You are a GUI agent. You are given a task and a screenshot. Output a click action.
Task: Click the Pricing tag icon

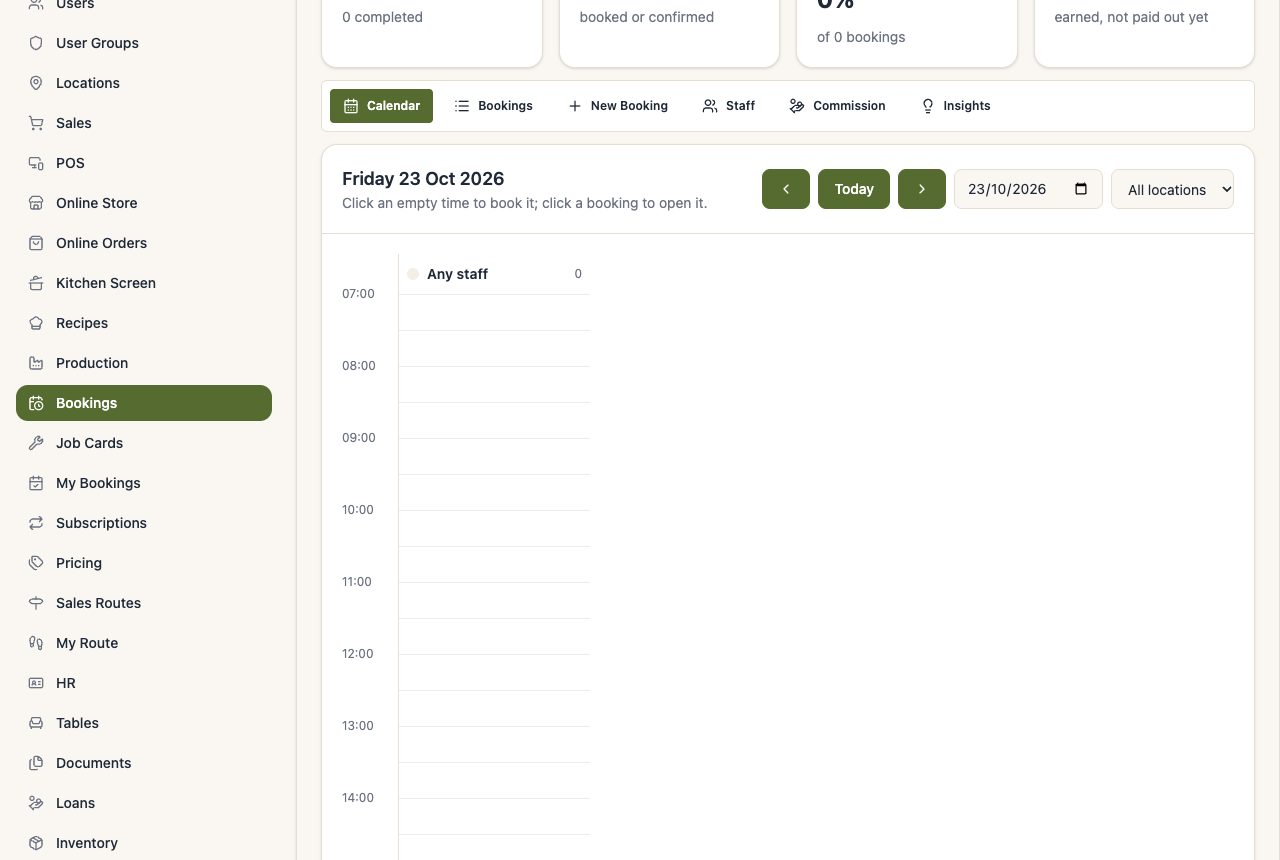(36, 563)
